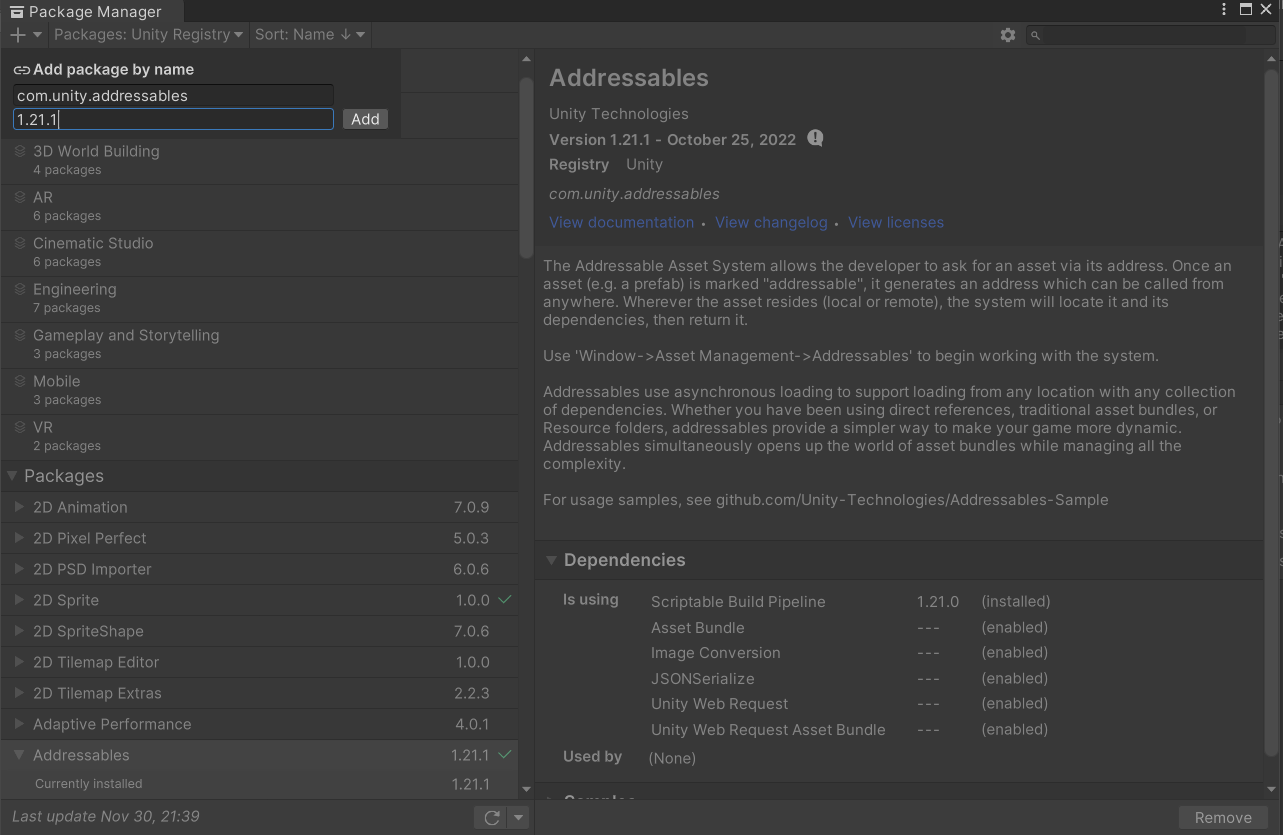1283x835 pixels.
Task: Open the refresh options dropdown arrow
Action: coord(518,817)
